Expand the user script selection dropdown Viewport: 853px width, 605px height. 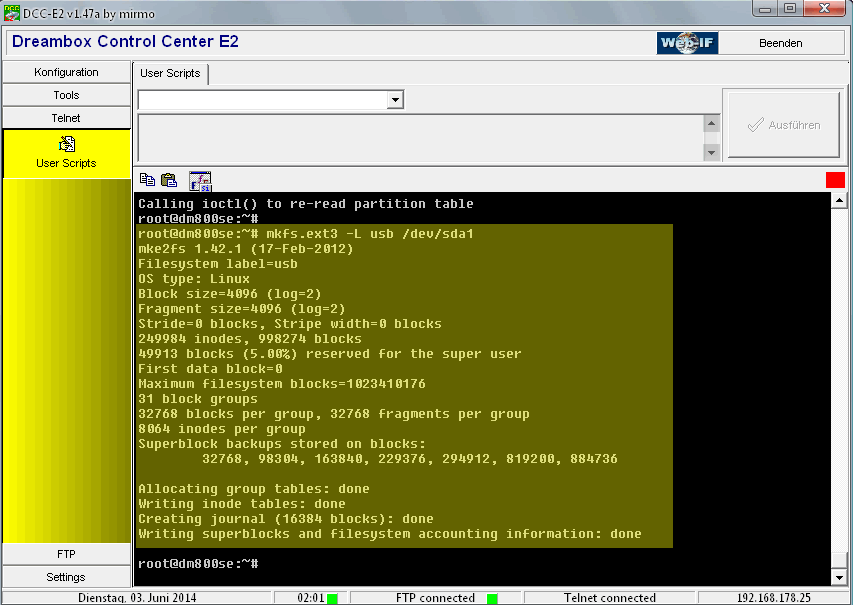click(x=395, y=100)
